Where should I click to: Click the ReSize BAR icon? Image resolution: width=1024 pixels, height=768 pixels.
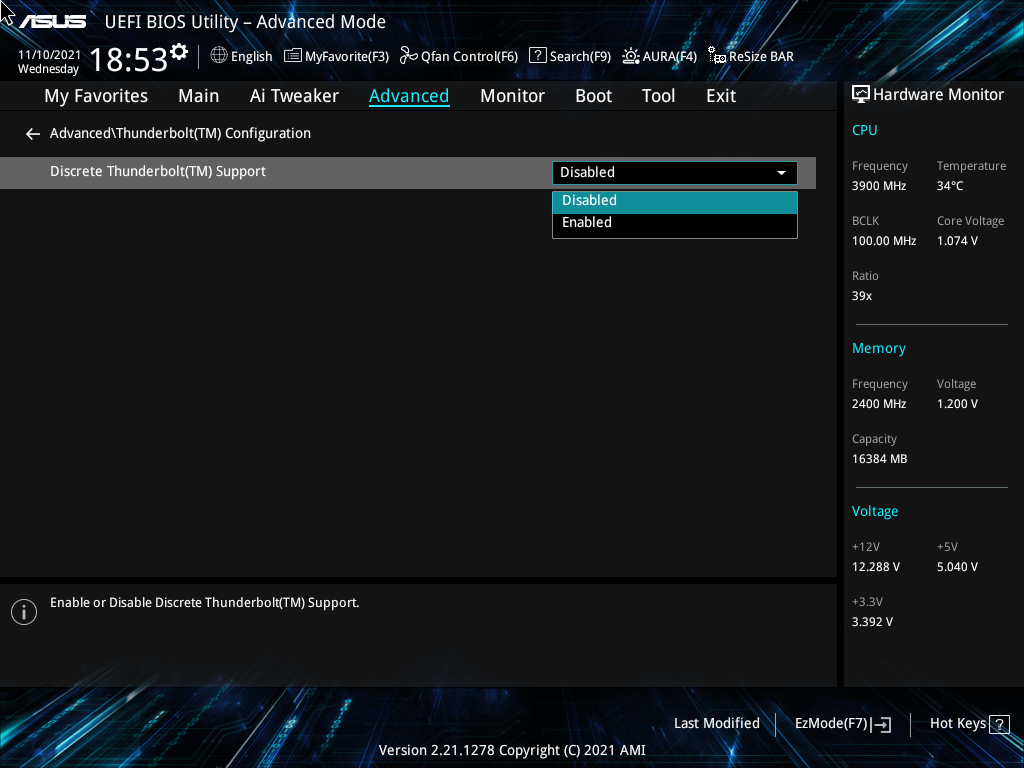[716, 56]
